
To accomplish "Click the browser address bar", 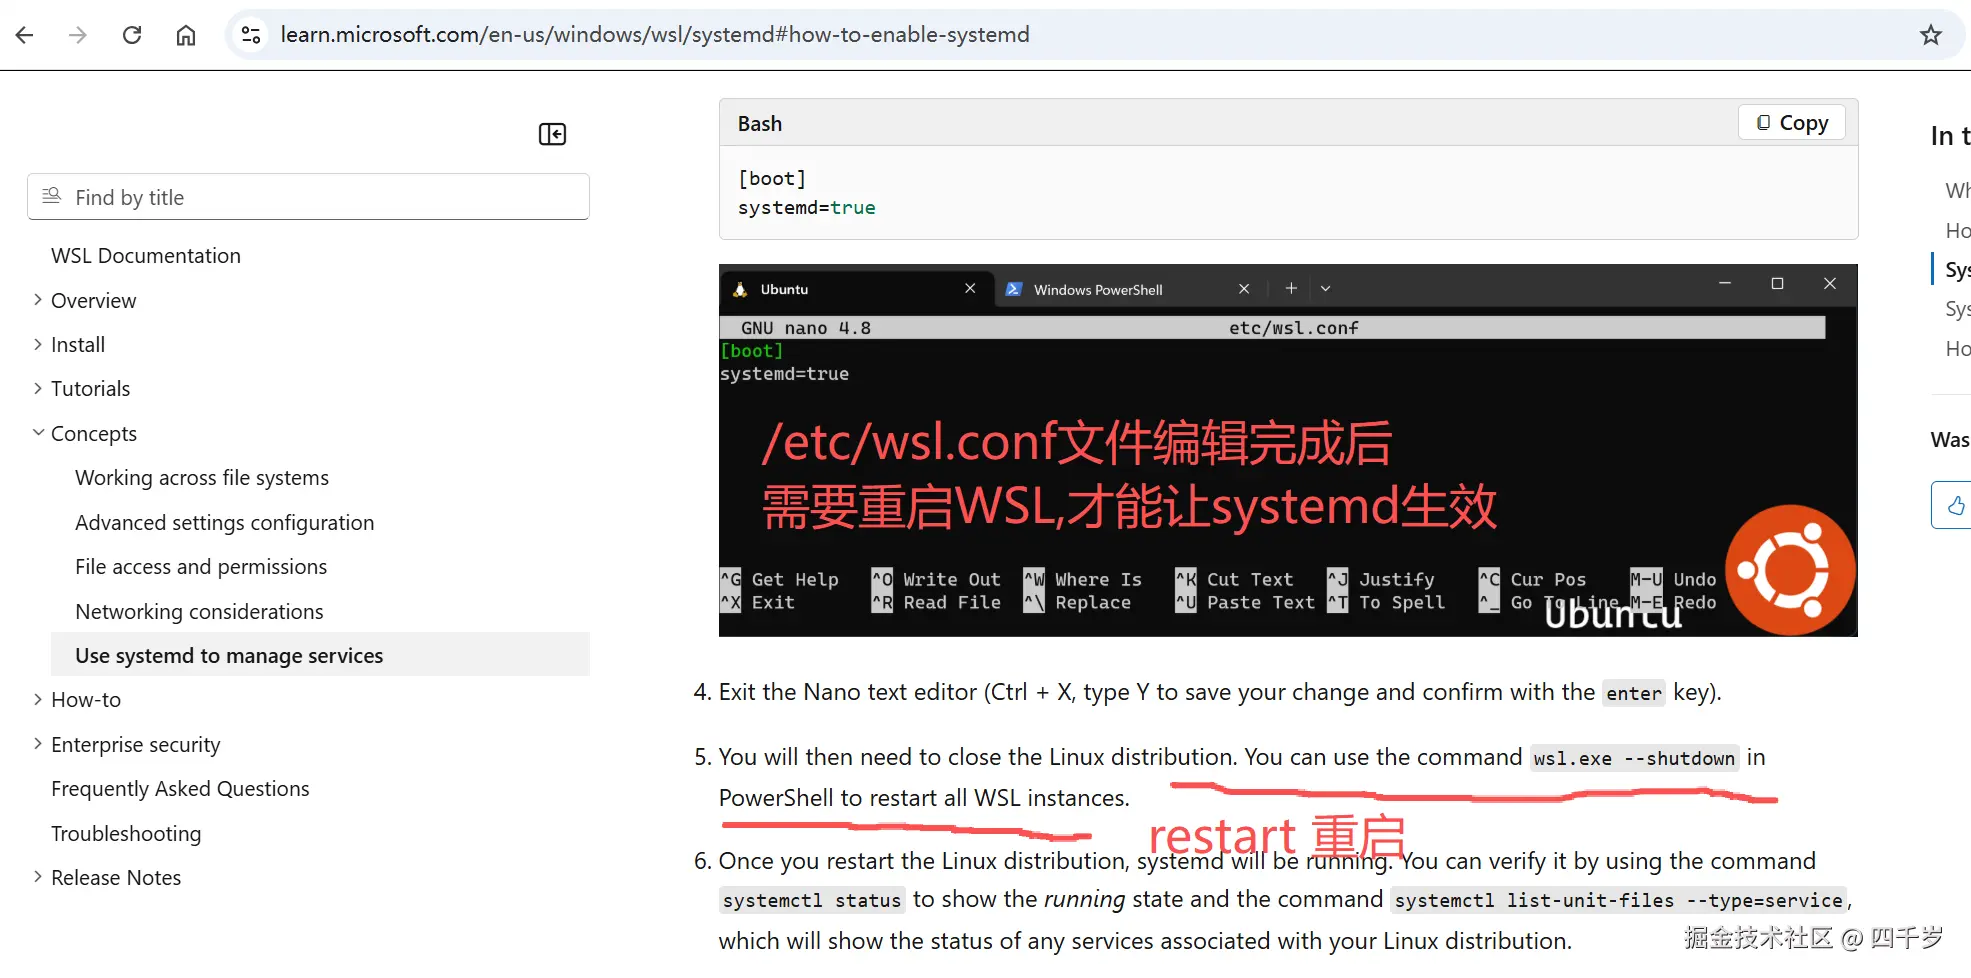I will 655,34.
